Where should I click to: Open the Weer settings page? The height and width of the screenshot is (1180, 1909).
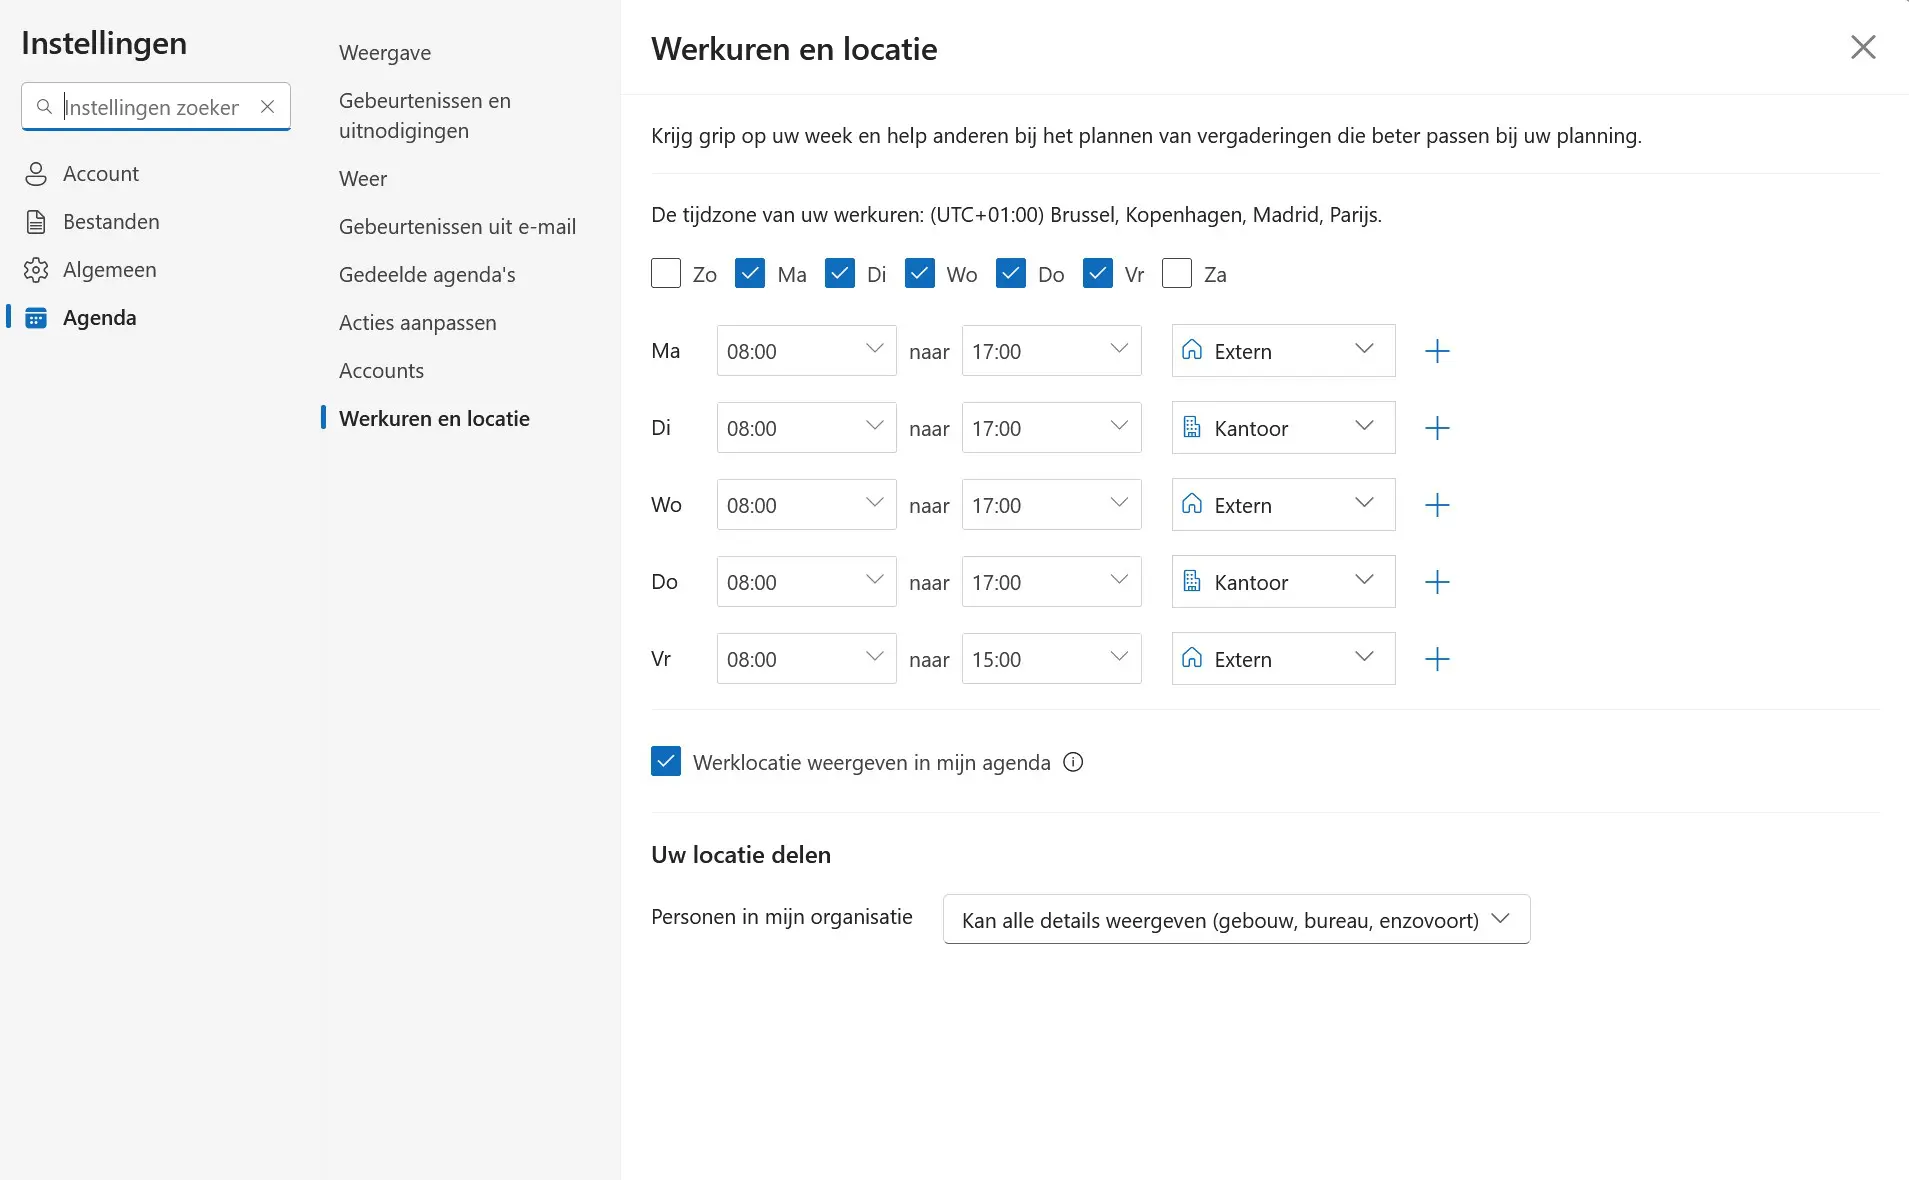(363, 179)
